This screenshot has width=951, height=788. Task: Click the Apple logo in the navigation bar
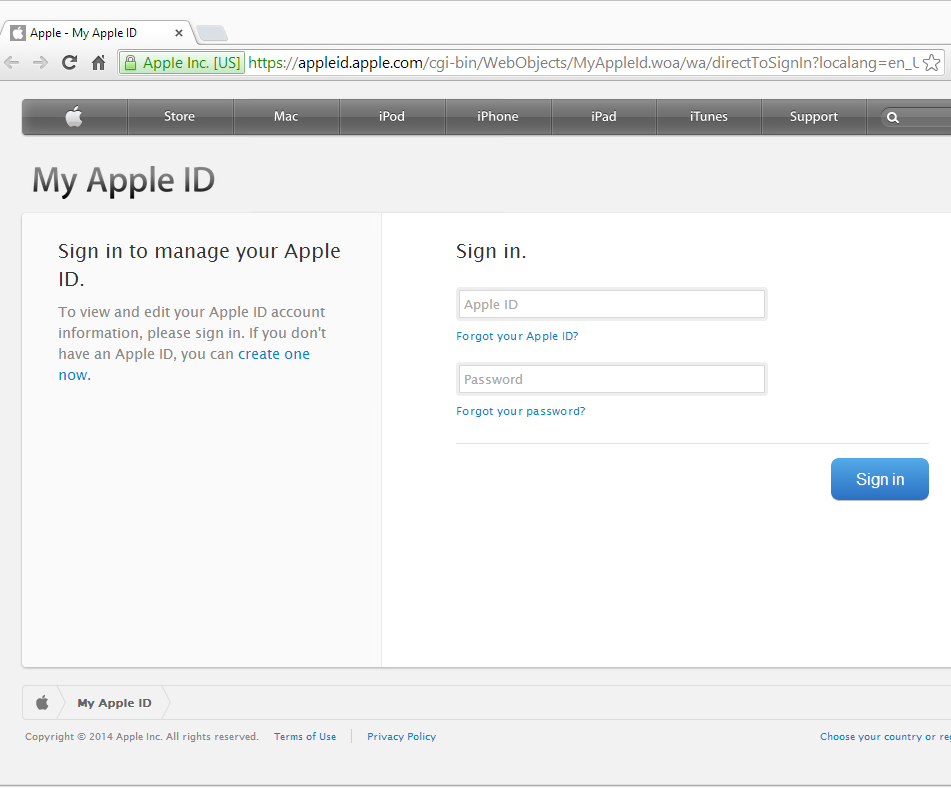coord(74,116)
